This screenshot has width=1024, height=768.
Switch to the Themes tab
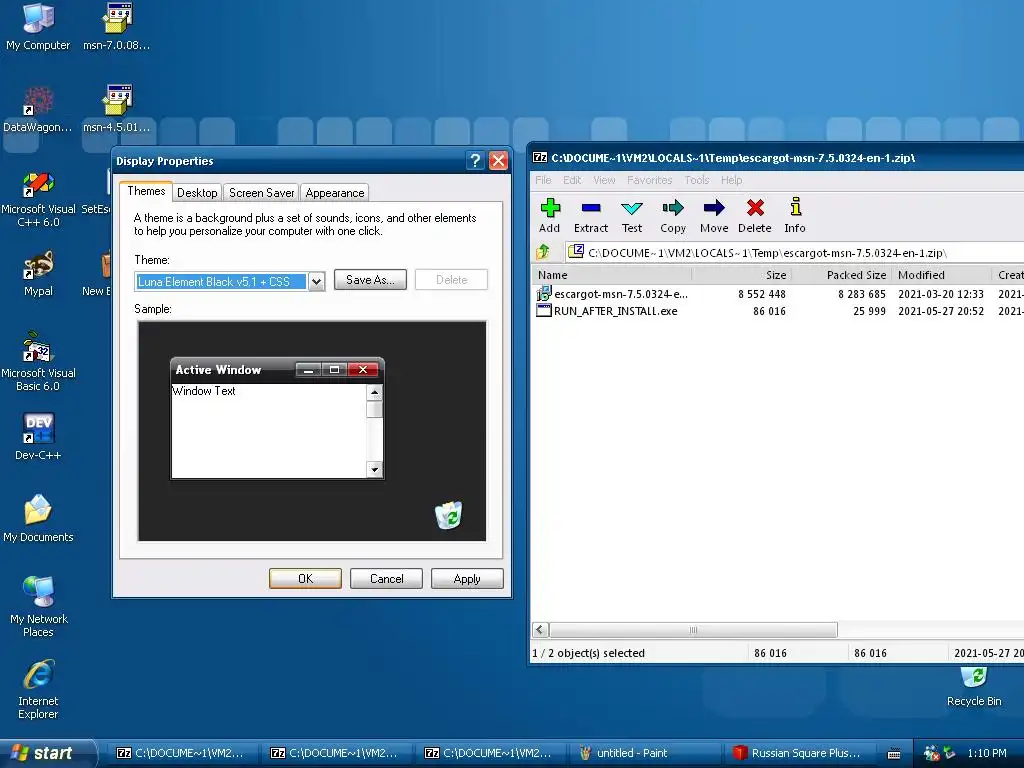click(x=146, y=191)
